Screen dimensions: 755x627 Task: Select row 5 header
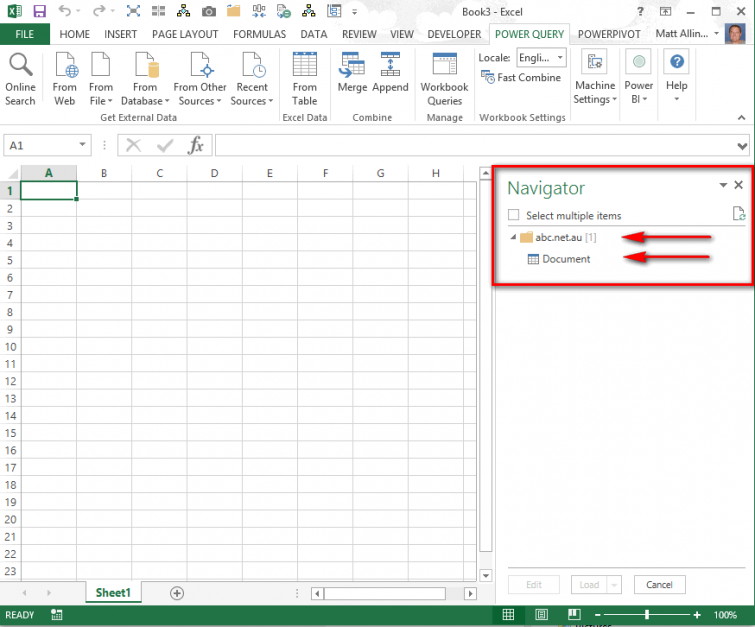[x=10, y=261]
